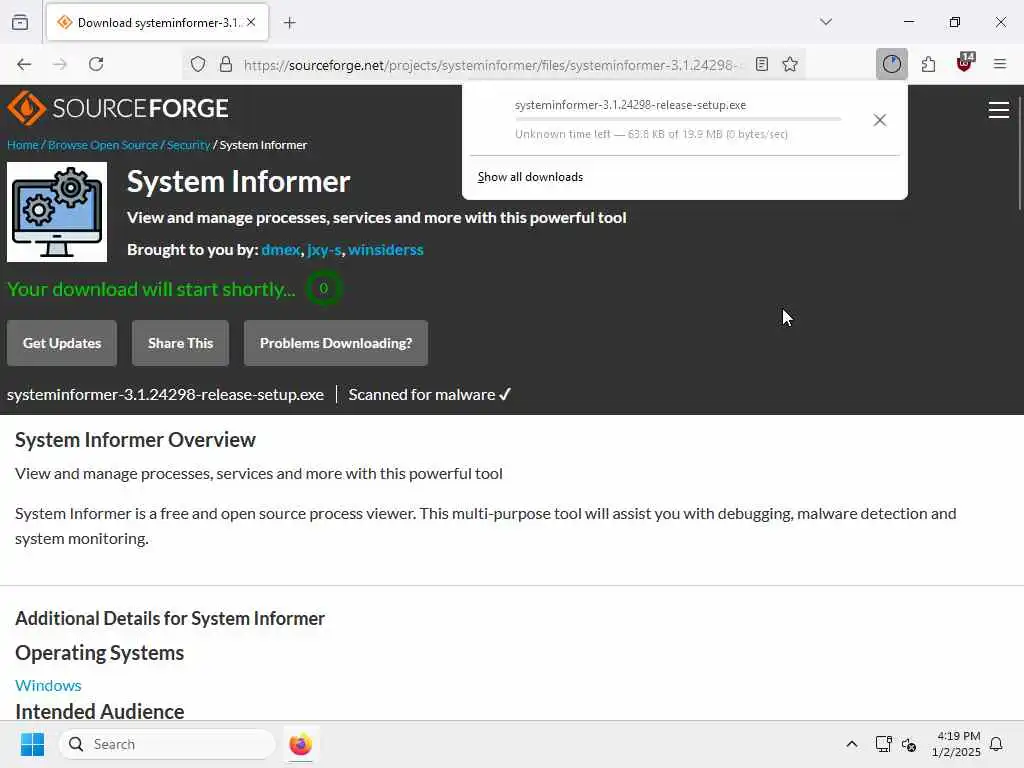This screenshot has height=768, width=1024.
Task: Show hidden system tray icons
Action: [x=852, y=744]
